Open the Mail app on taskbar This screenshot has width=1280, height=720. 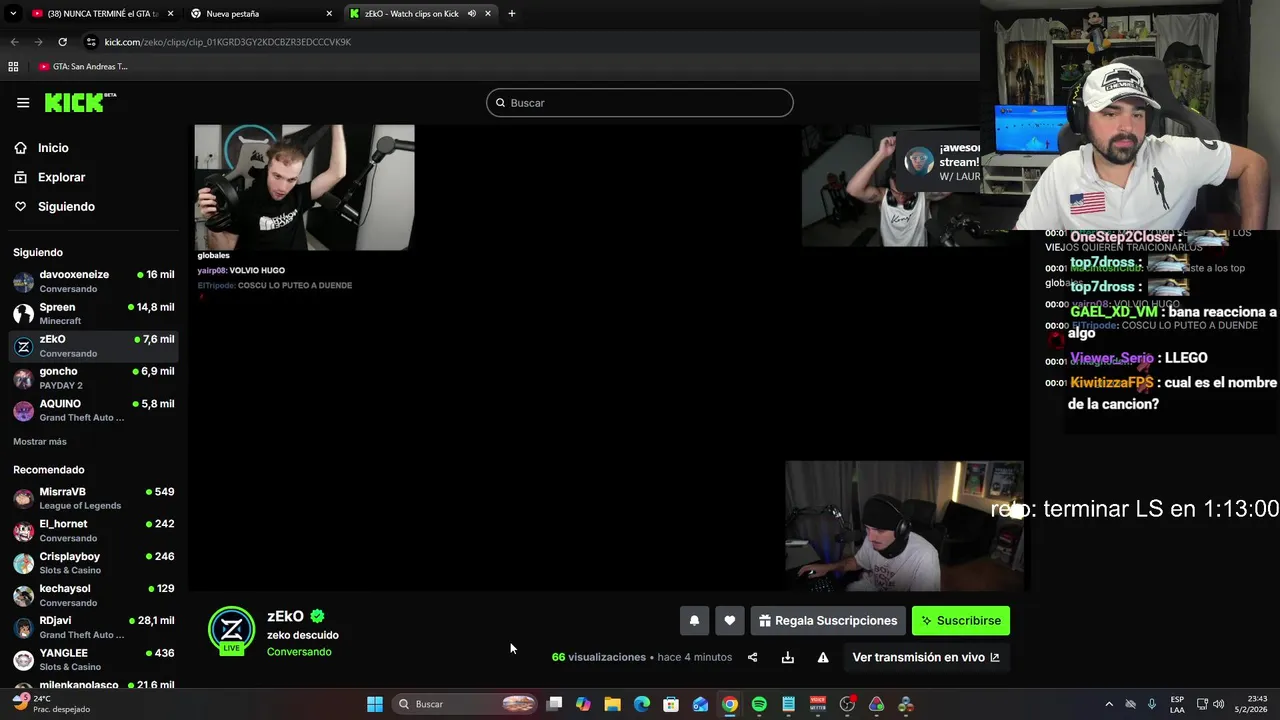(701, 704)
